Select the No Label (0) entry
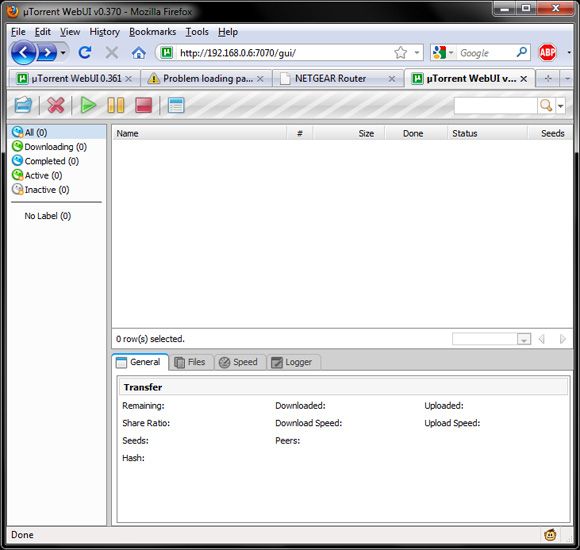Image resolution: width=580 pixels, height=550 pixels. click(x=47, y=216)
